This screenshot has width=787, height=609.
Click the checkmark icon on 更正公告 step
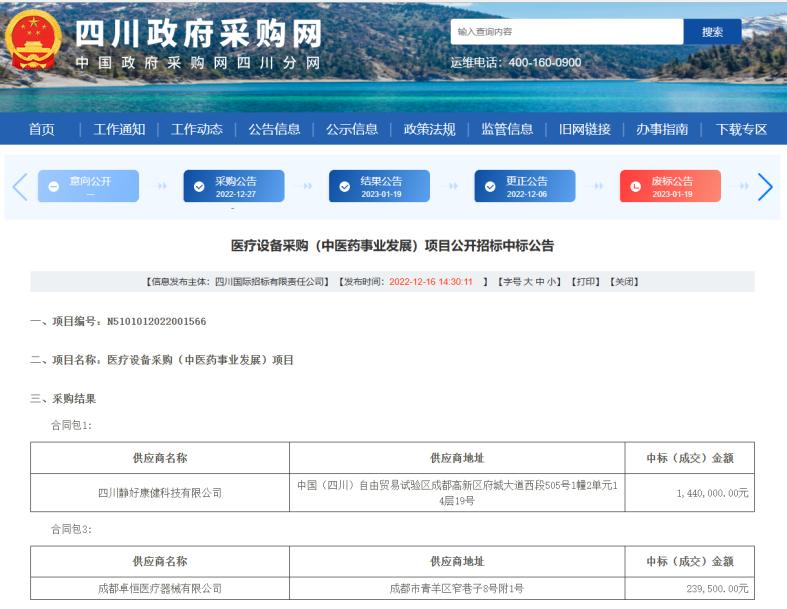click(490, 187)
